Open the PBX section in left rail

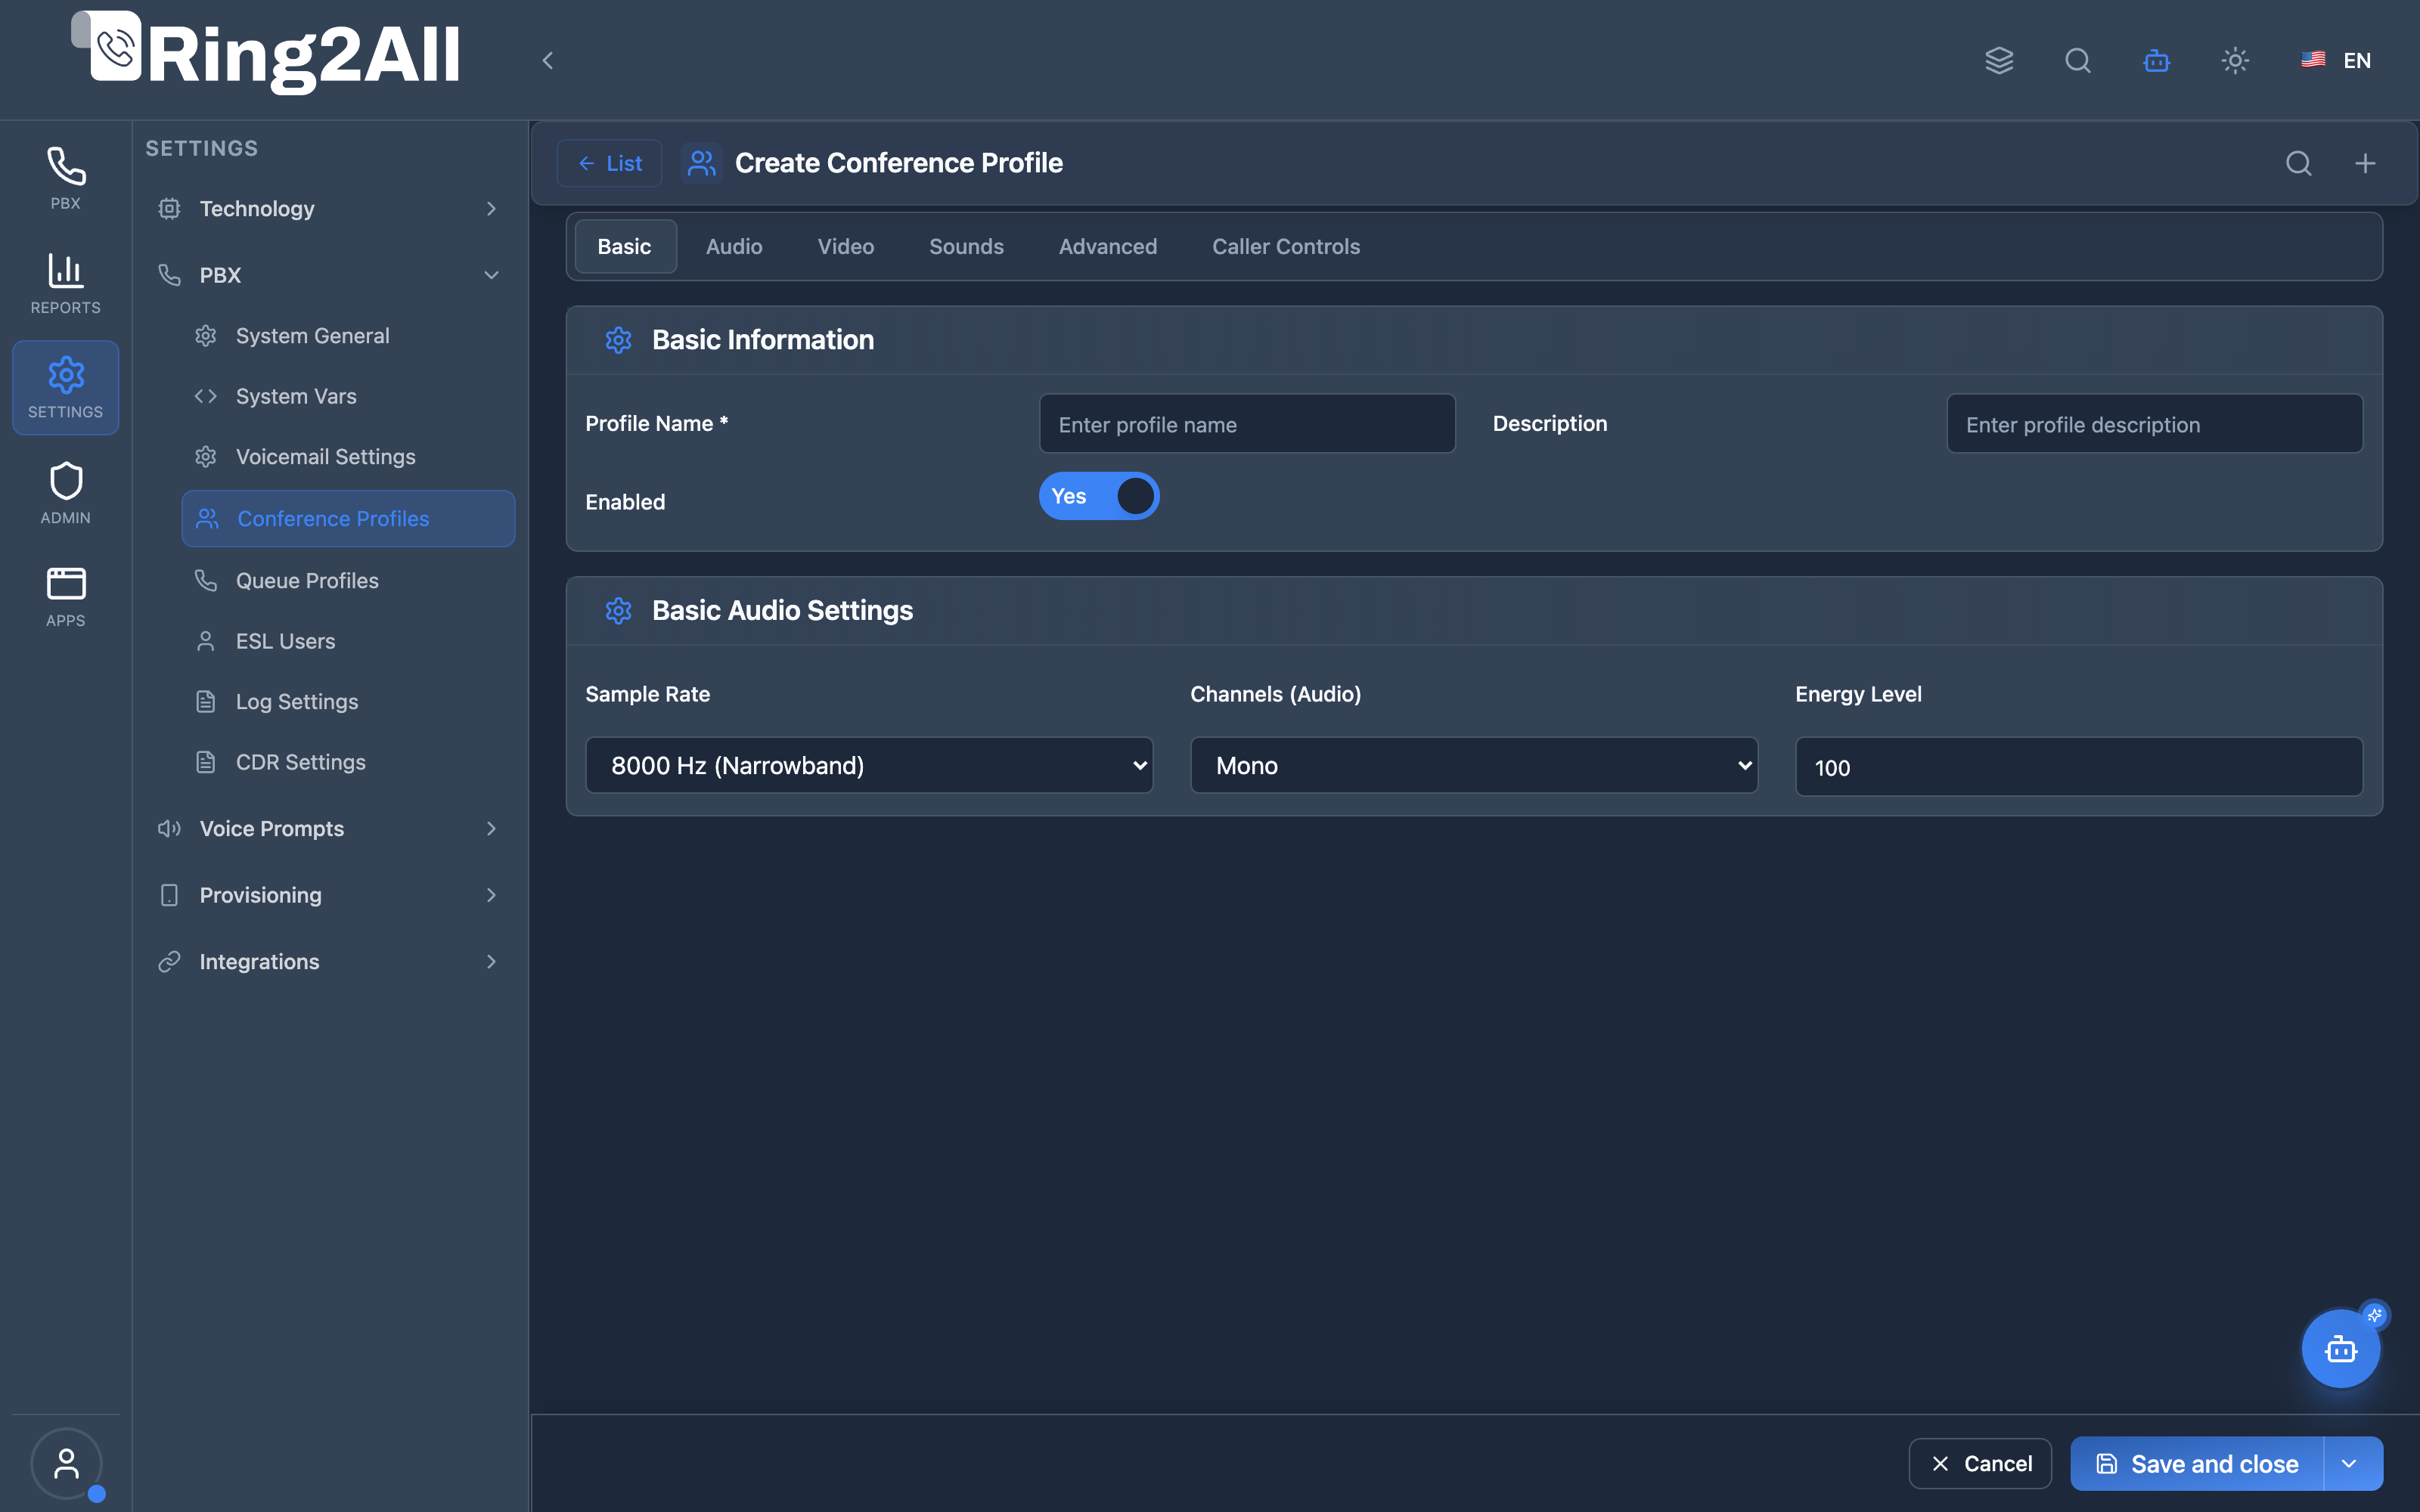pyautogui.click(x=65, y=179)
